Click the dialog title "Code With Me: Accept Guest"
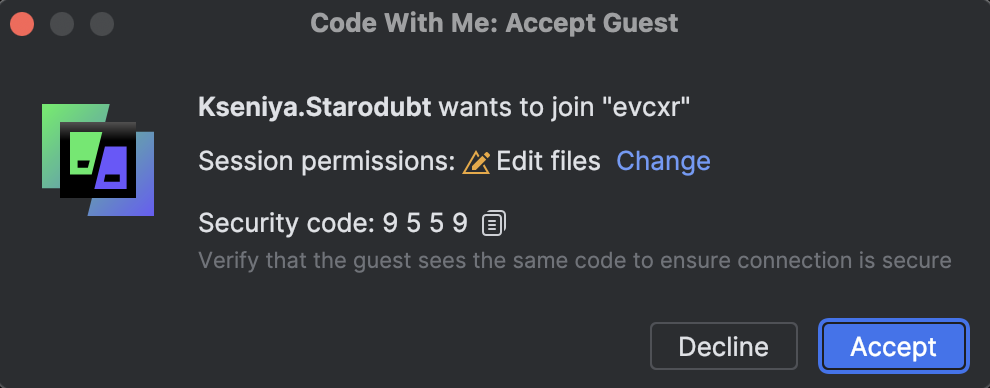990x388 pixels. 494,24
